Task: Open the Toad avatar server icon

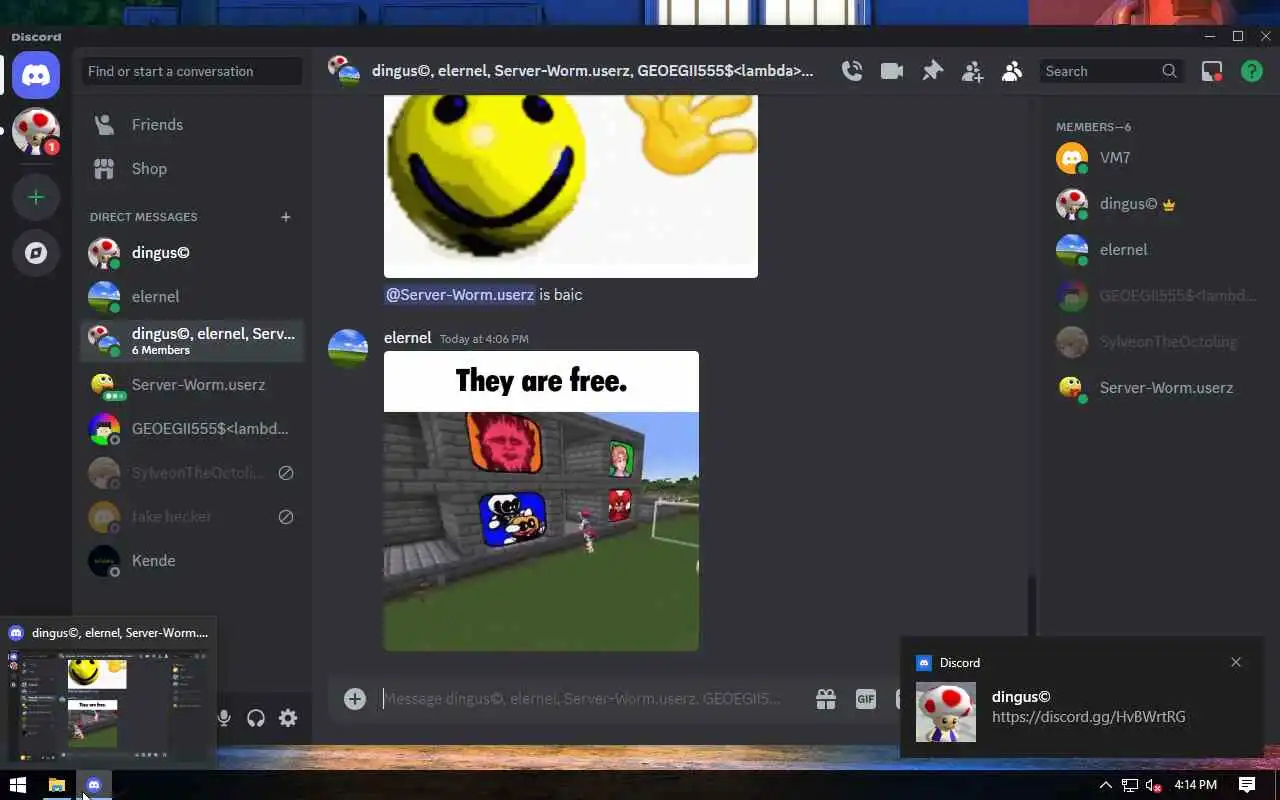Action: pyautogui.click(x=36, y=131)
